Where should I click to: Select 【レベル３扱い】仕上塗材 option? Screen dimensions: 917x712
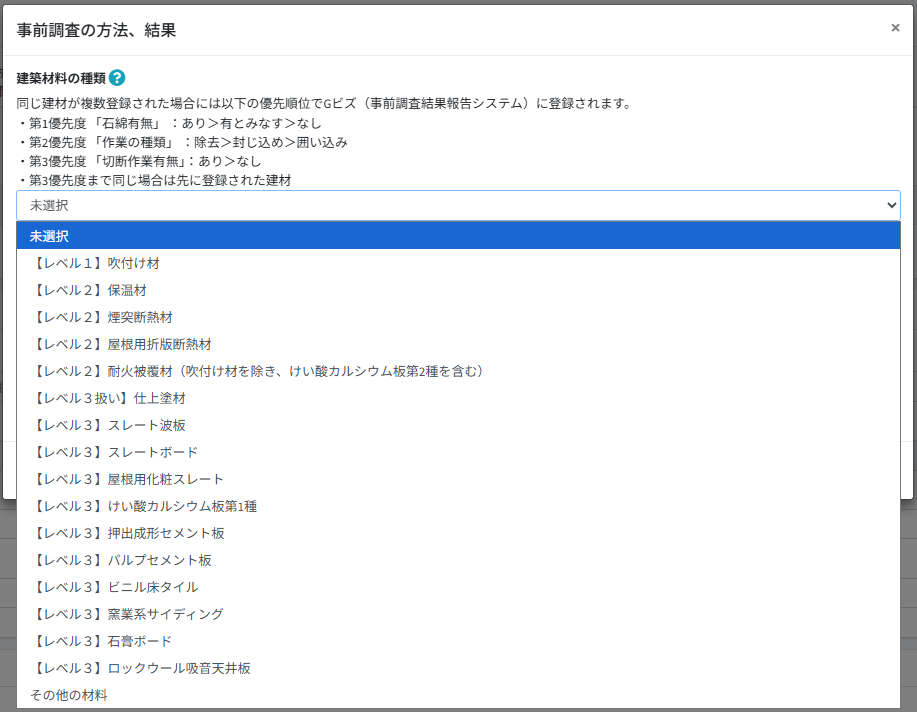click(x=108, y=398)
